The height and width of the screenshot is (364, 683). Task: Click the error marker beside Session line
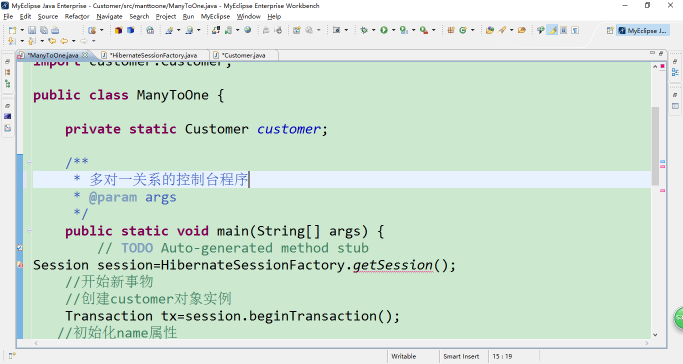pos(20,265)
